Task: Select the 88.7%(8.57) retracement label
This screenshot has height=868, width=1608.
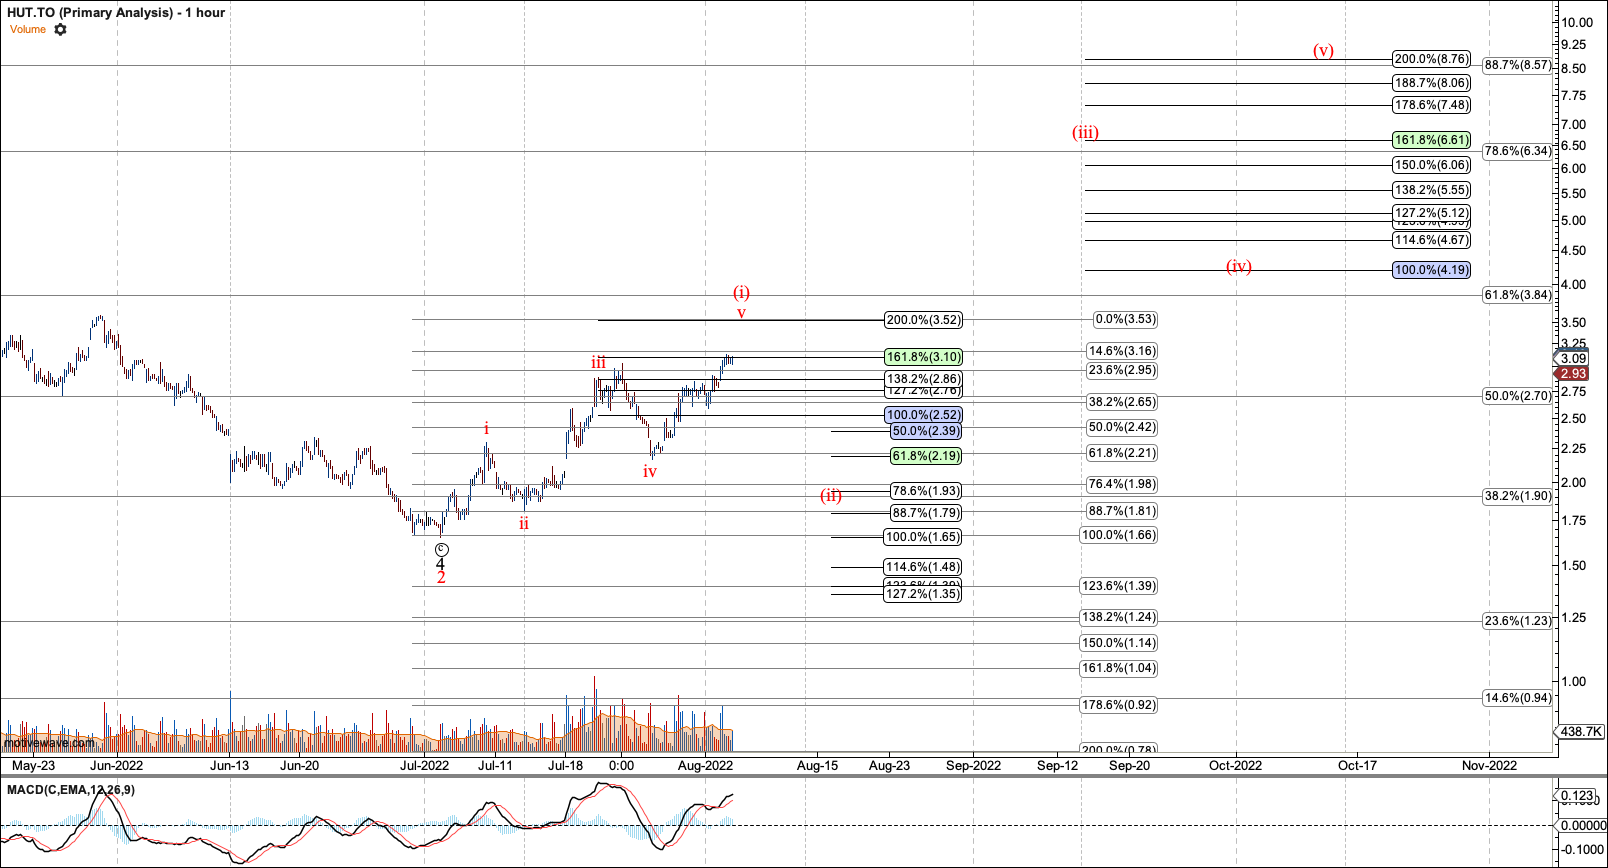Action: point(1518,65)
